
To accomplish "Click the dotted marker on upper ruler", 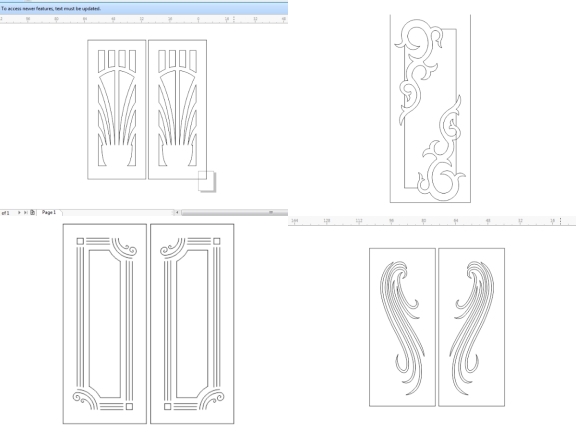I will [x=234, y=19].
